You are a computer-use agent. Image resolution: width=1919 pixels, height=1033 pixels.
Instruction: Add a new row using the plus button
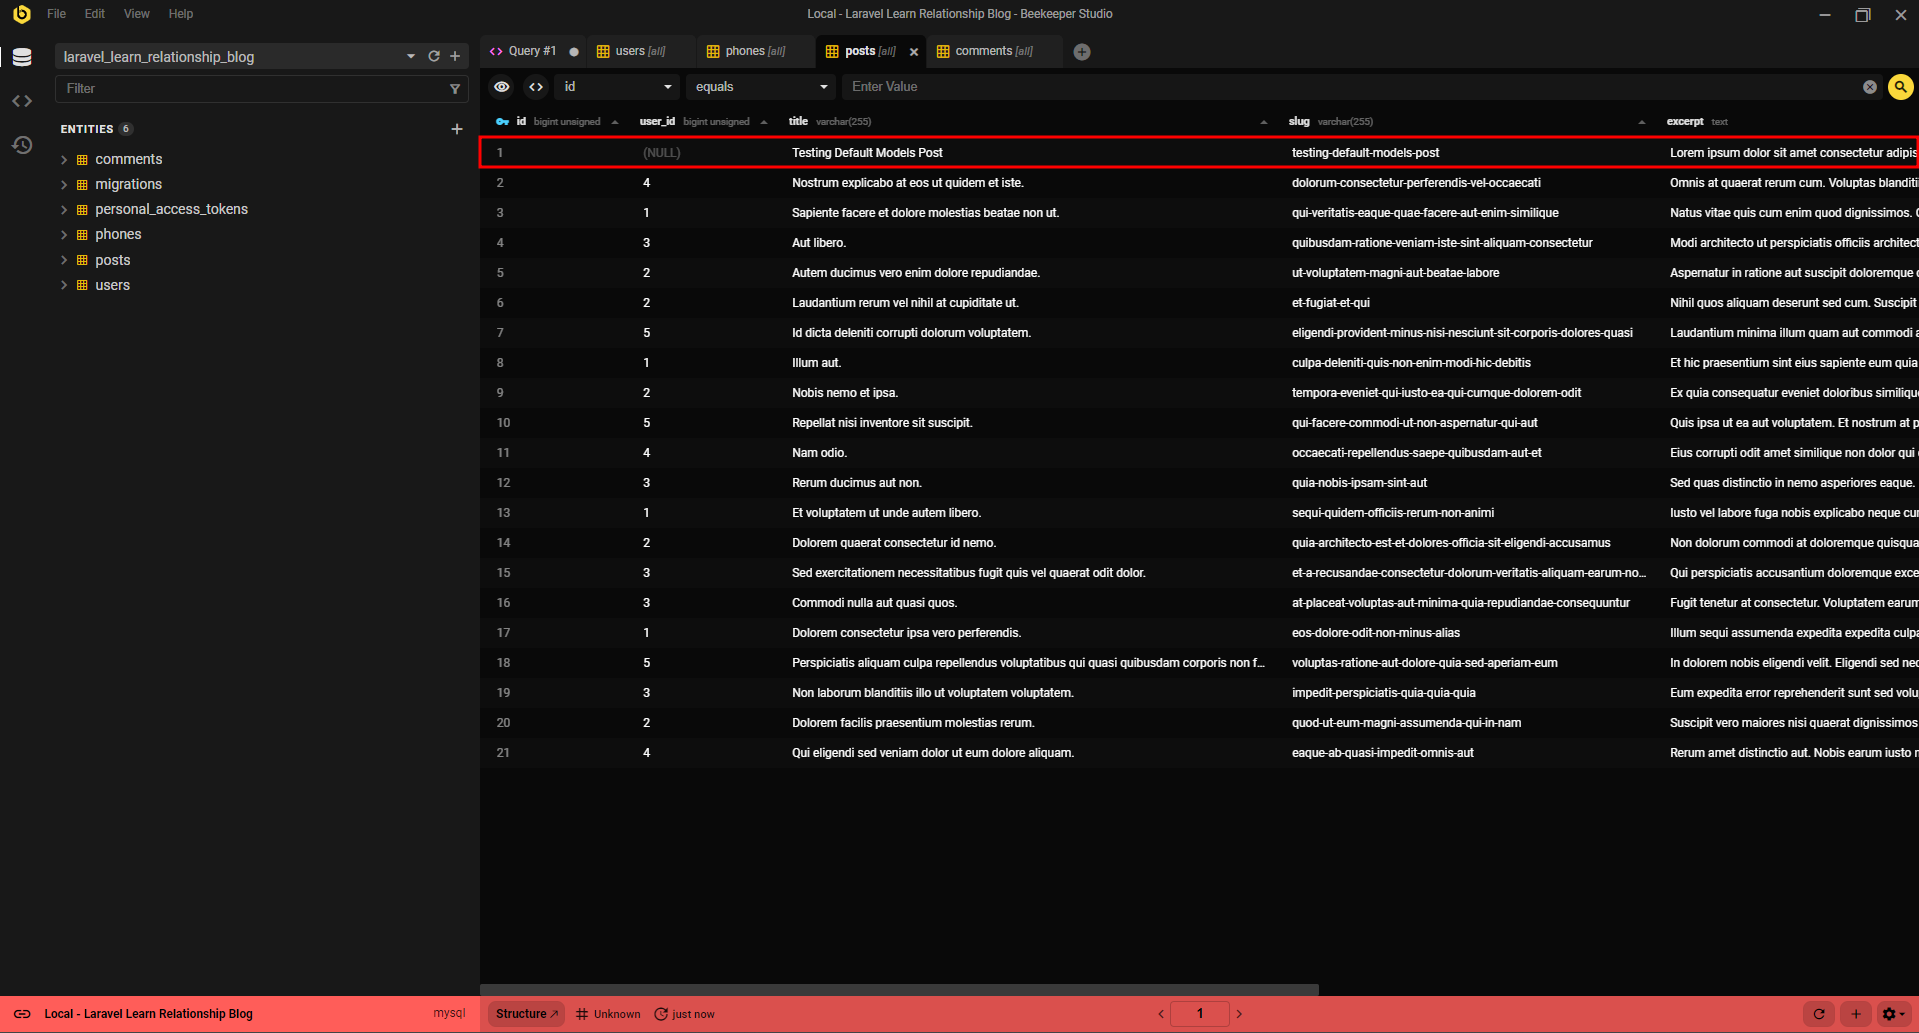pyautogui.click(x=1856, y=1013)
